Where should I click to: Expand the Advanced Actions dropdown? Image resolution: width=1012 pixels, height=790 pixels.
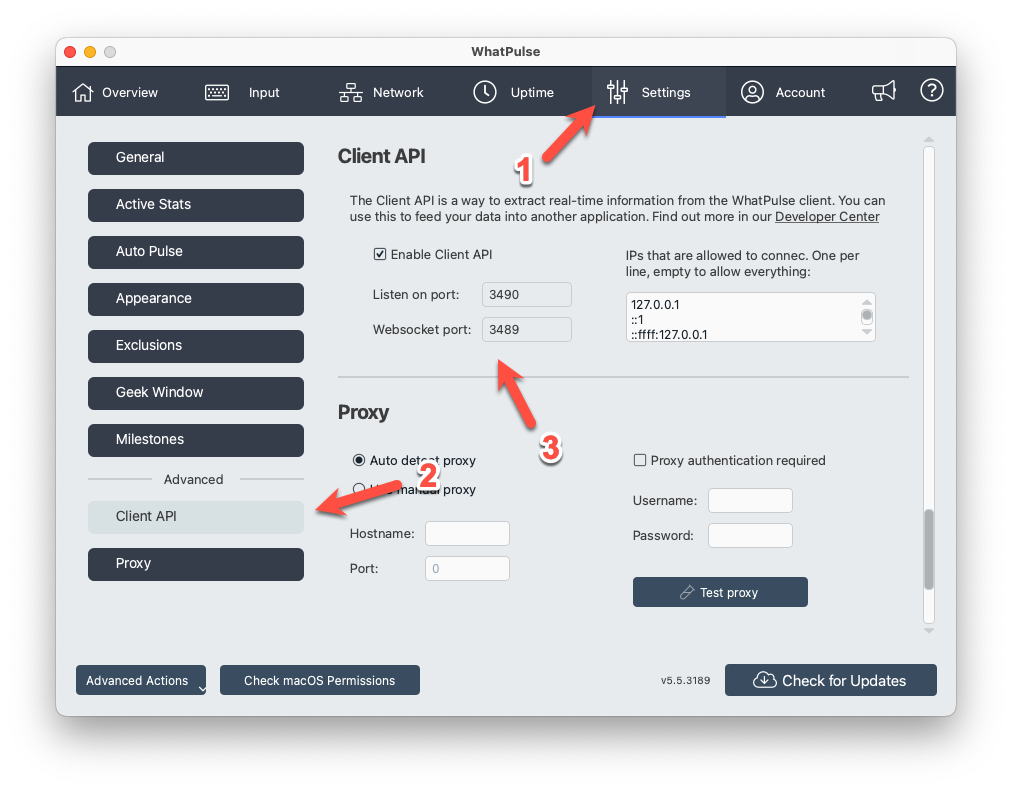[x=141, y=680]
